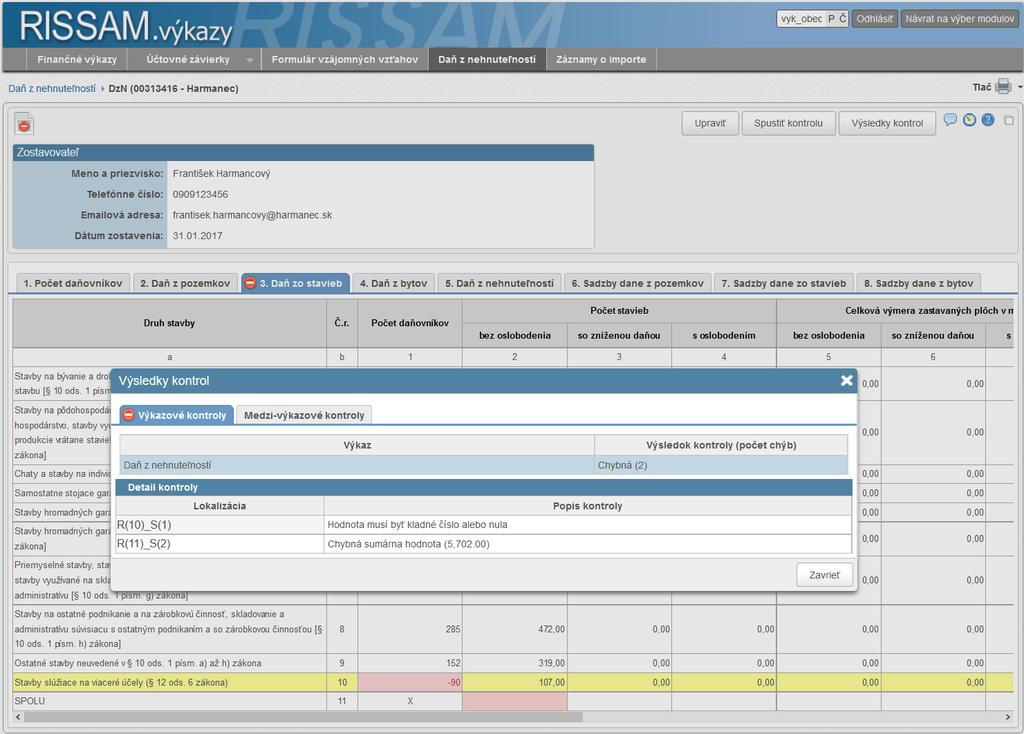This screenshot has width=1024, height=734.
Task: Open Formulár vzájomných vzťahov menu
Action: point(345,59)
